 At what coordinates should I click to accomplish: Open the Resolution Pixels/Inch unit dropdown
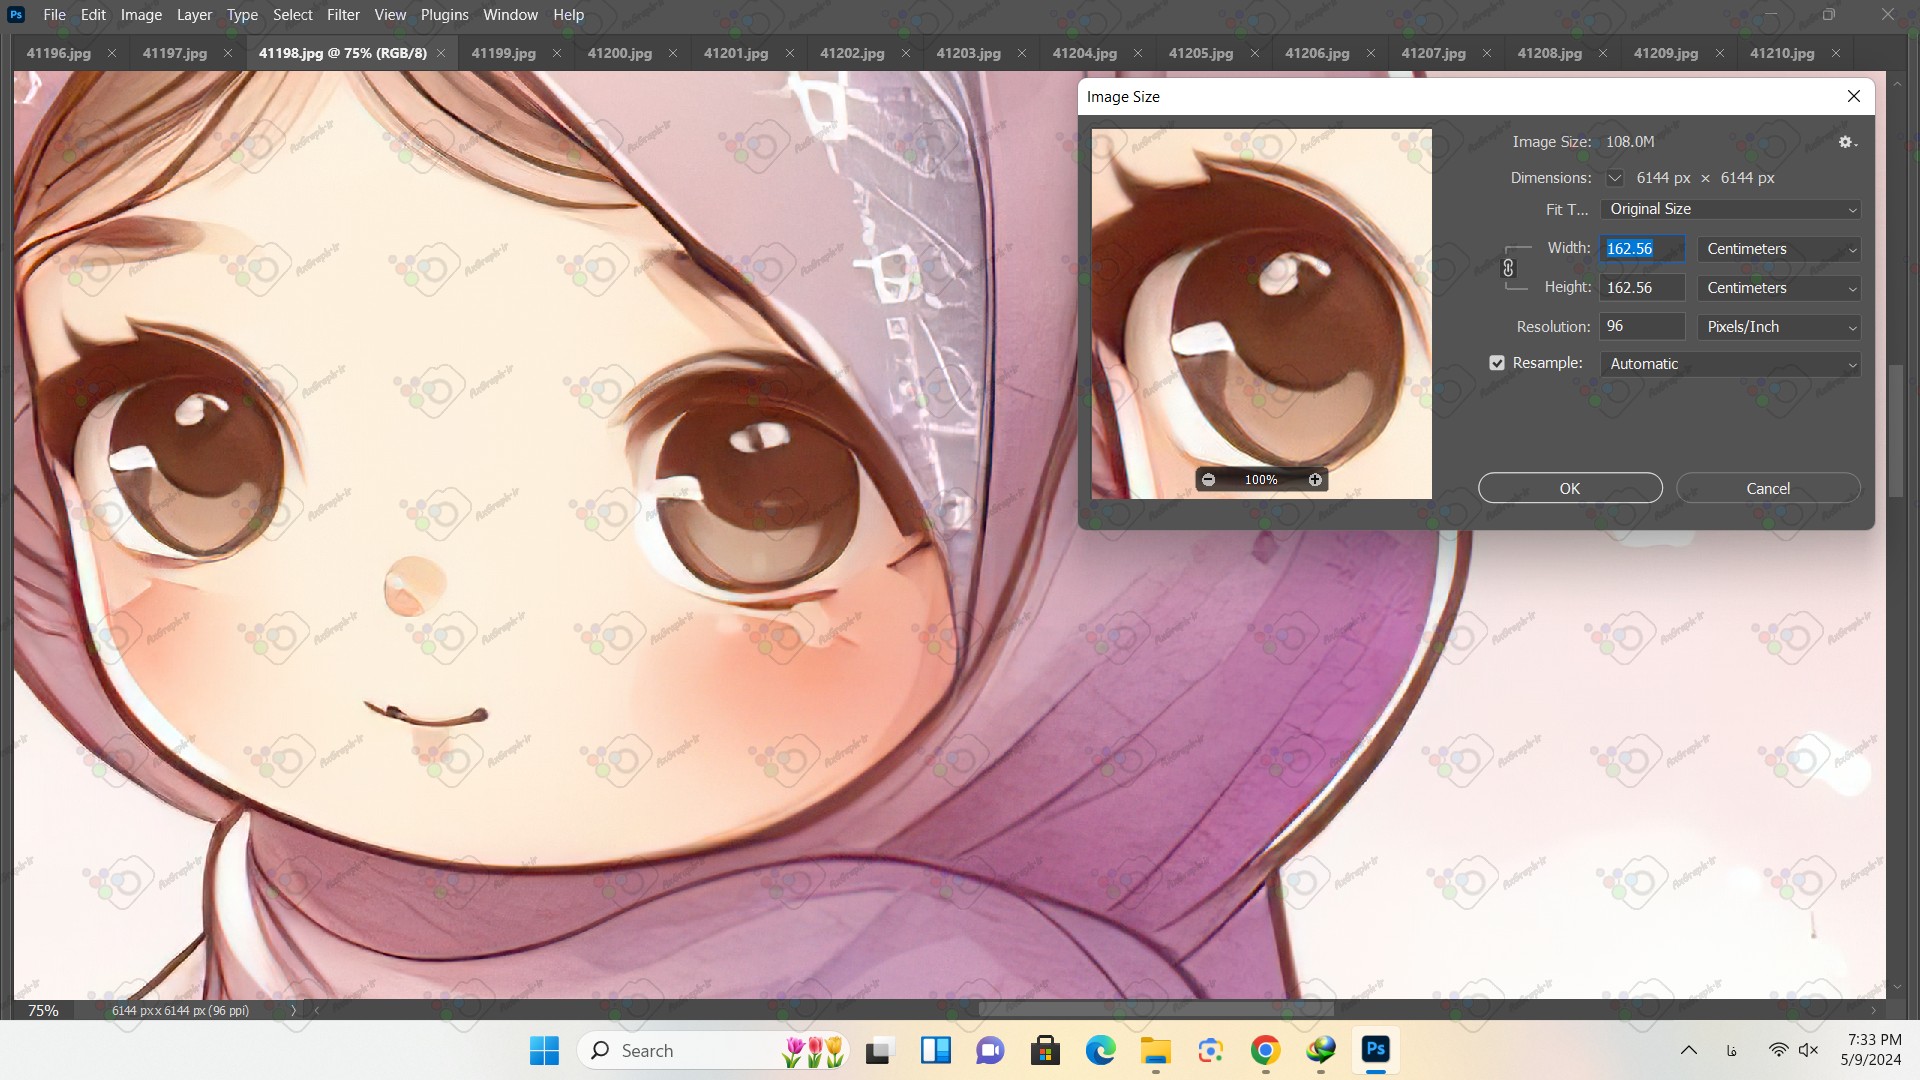(x=1778, y=327)
